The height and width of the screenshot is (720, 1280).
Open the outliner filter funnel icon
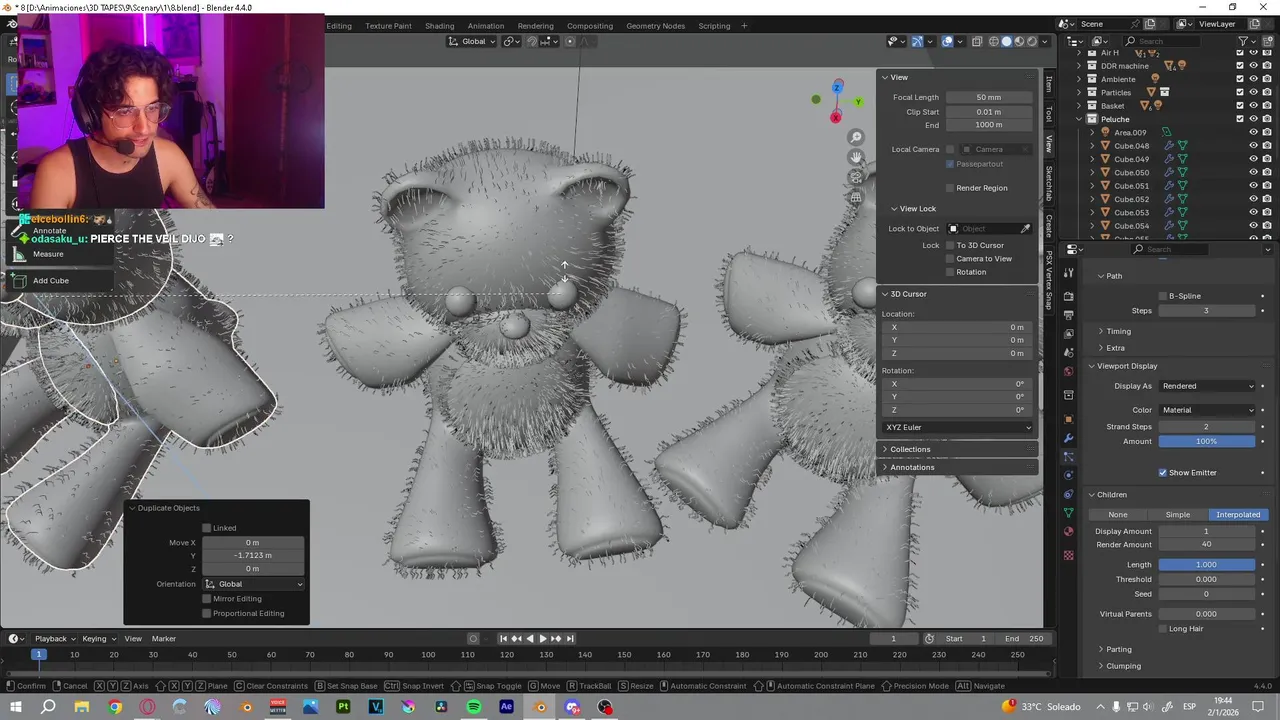[1243, 41]
